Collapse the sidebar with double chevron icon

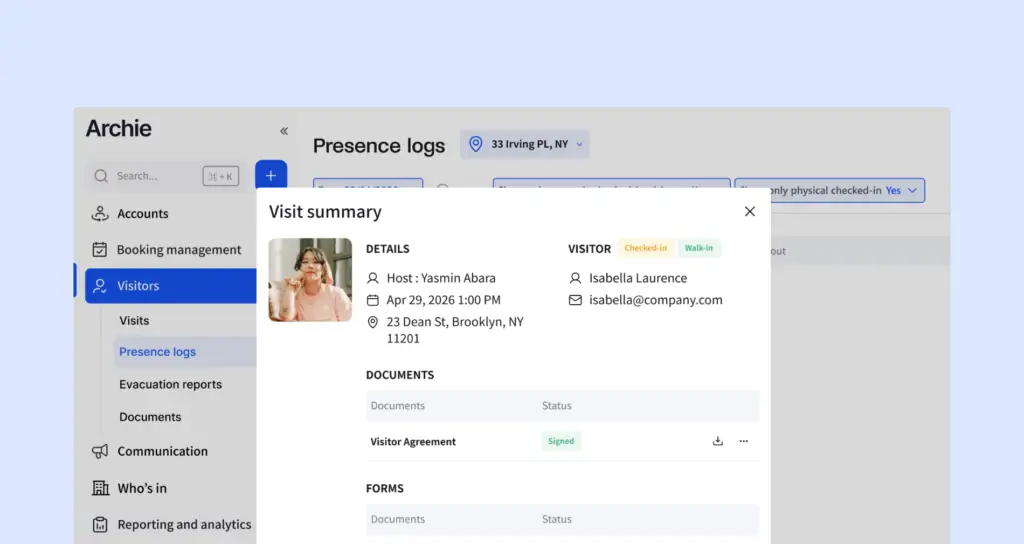click(x=284, y=131)
